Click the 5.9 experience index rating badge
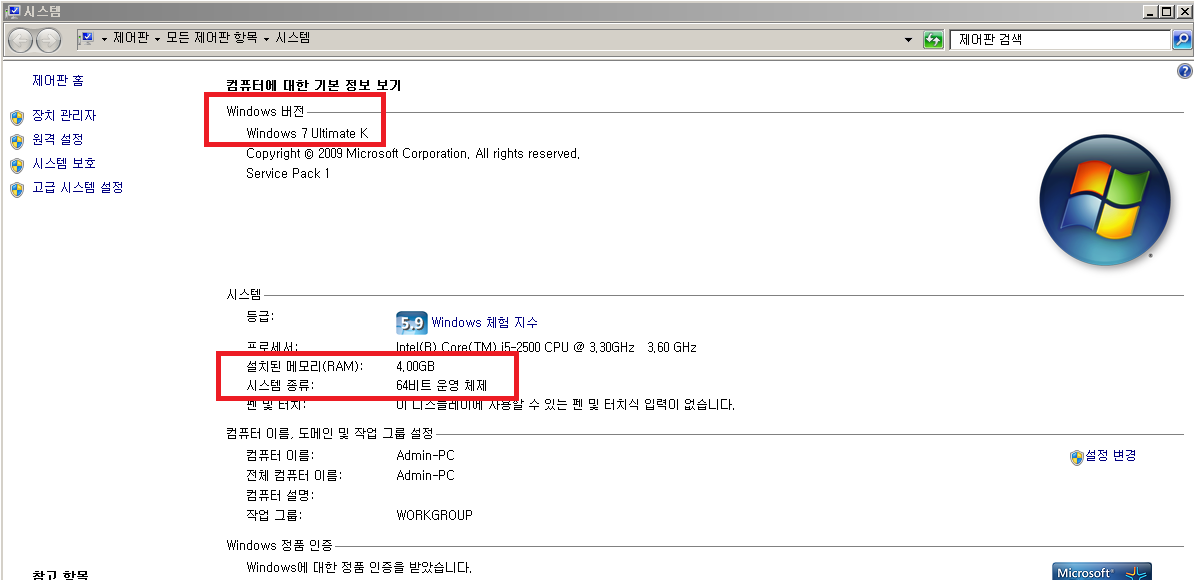The width and height of the screenshot is (1194, 580). 411,323
